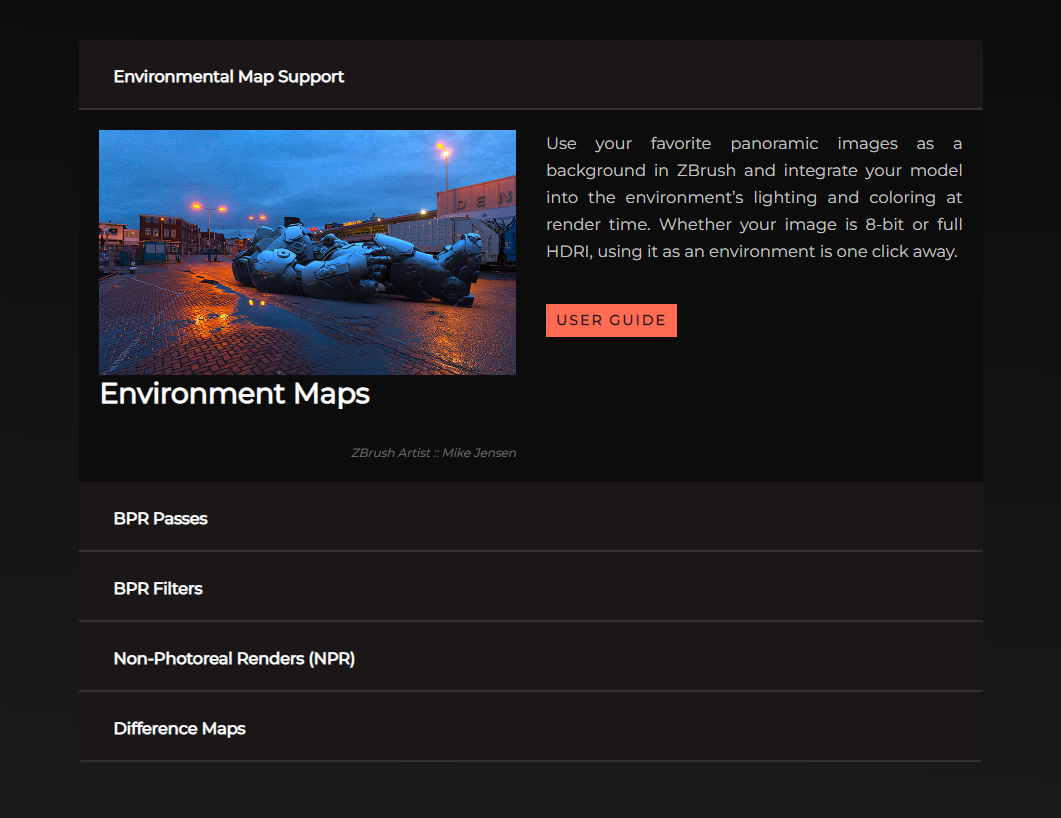Screen dimensions: 1061x818
Task: Expand the BPR Passes section
Action: pos(161,519)
